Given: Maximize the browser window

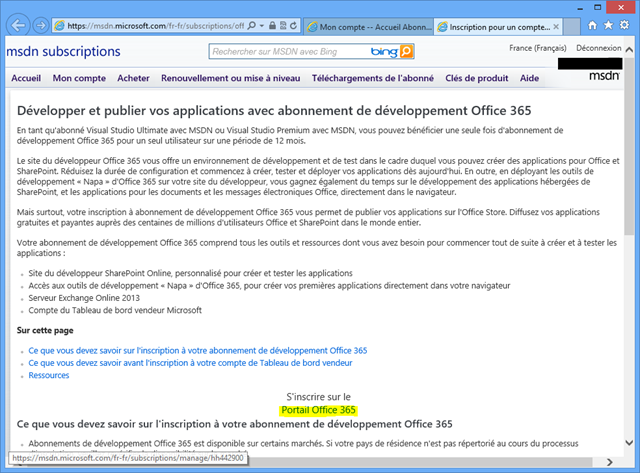Looking at the screenshot, I should click(x=598, y=7).
